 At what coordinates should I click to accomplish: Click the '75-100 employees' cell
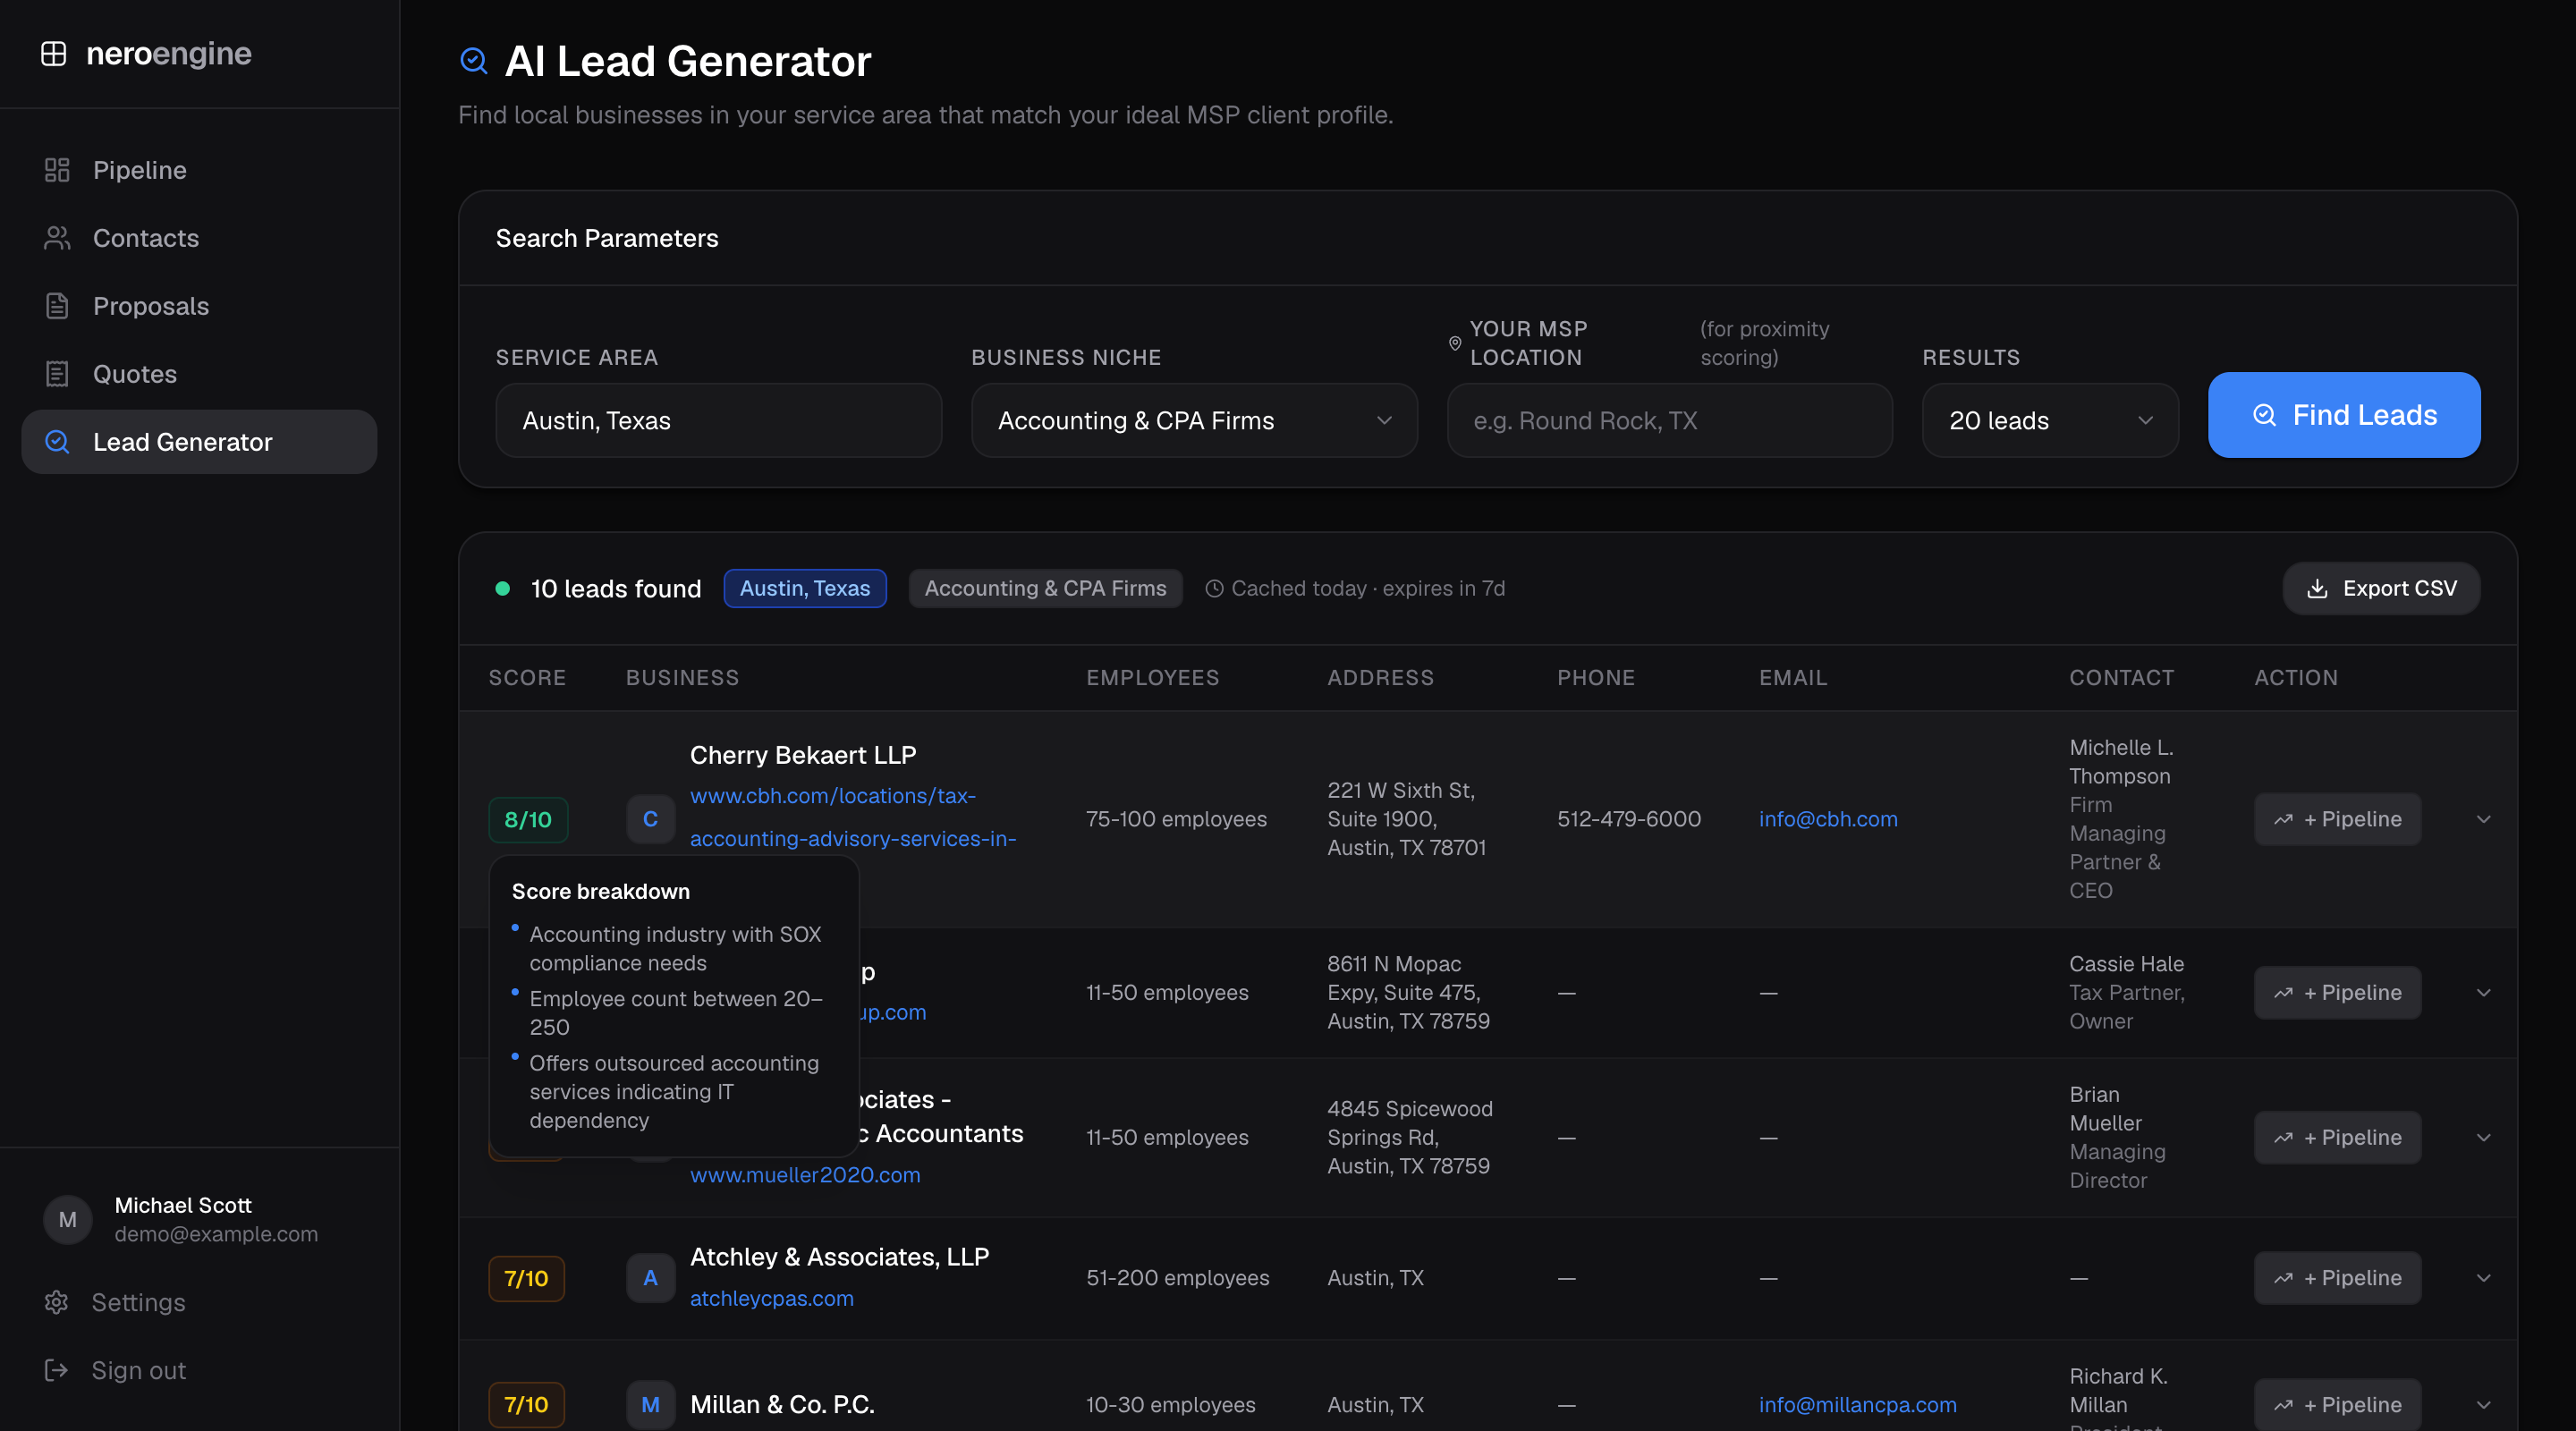1176,819
